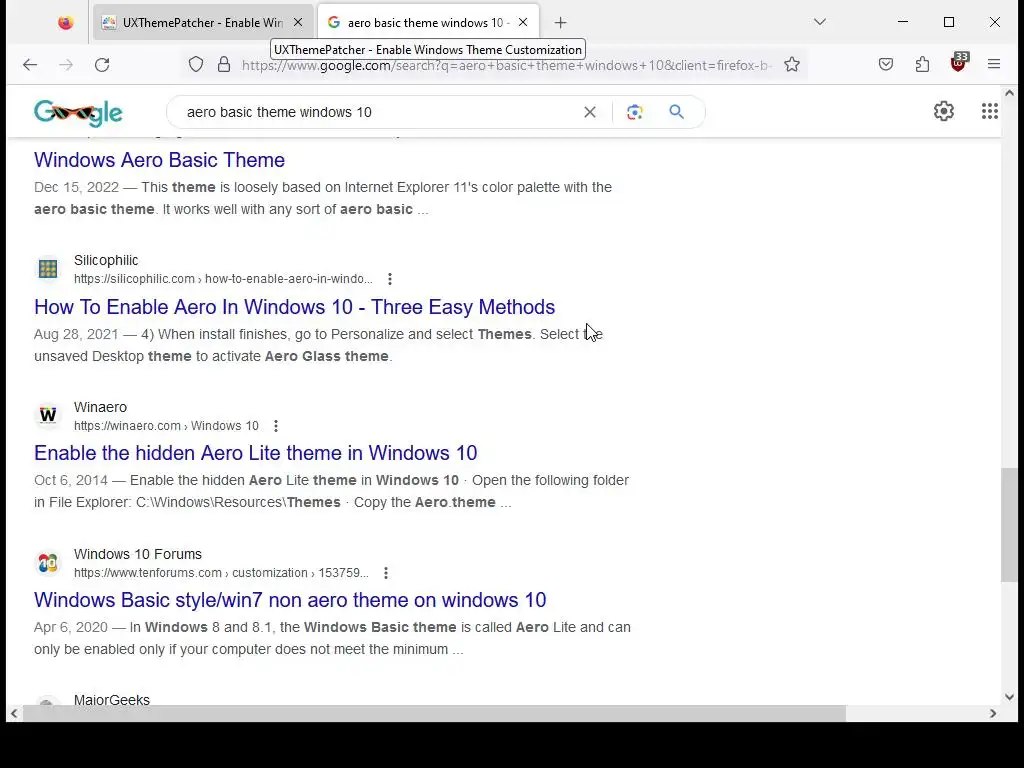Open Windows Aero Basic Theme result
This screenshot has width=1024, height=768.
tap(159, 160)
